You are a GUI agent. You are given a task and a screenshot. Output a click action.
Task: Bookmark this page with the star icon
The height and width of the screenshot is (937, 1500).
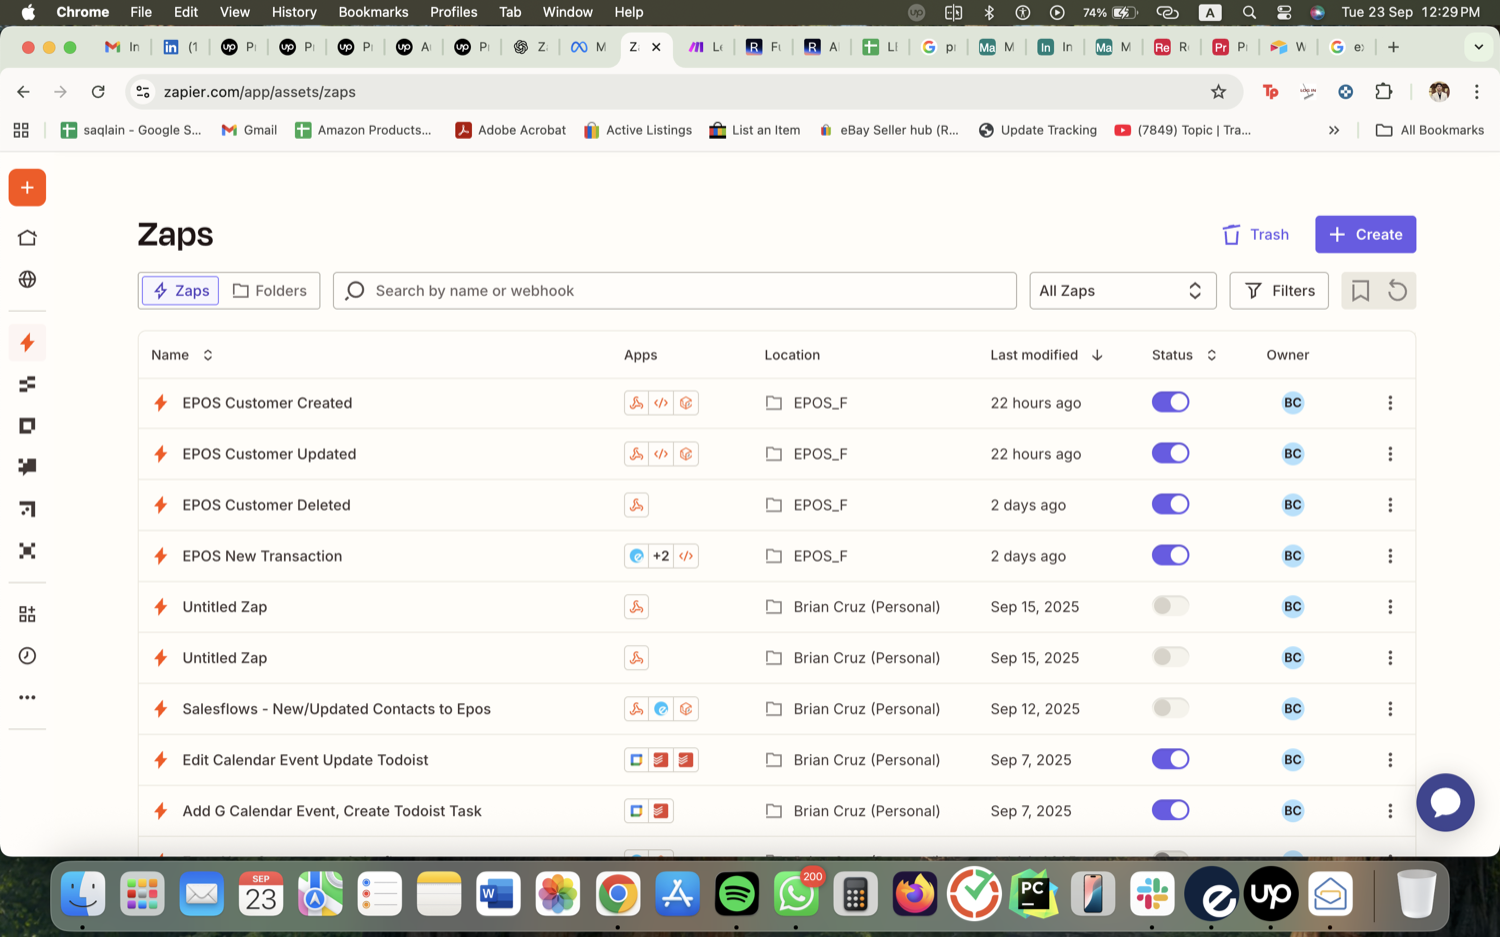1218,92
